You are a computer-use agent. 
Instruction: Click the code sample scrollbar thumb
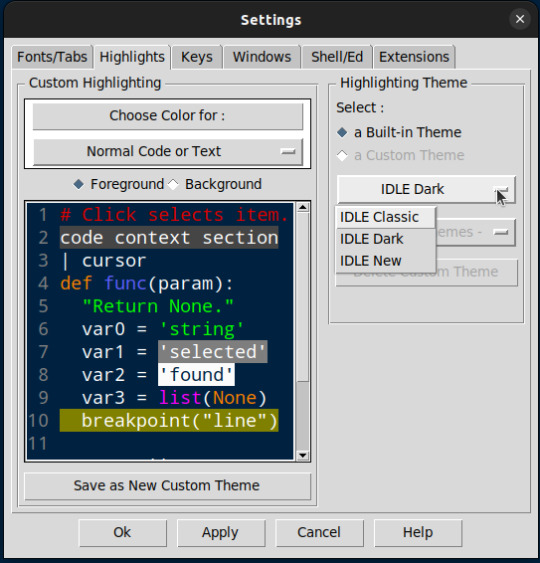click(x=303, y=297)
